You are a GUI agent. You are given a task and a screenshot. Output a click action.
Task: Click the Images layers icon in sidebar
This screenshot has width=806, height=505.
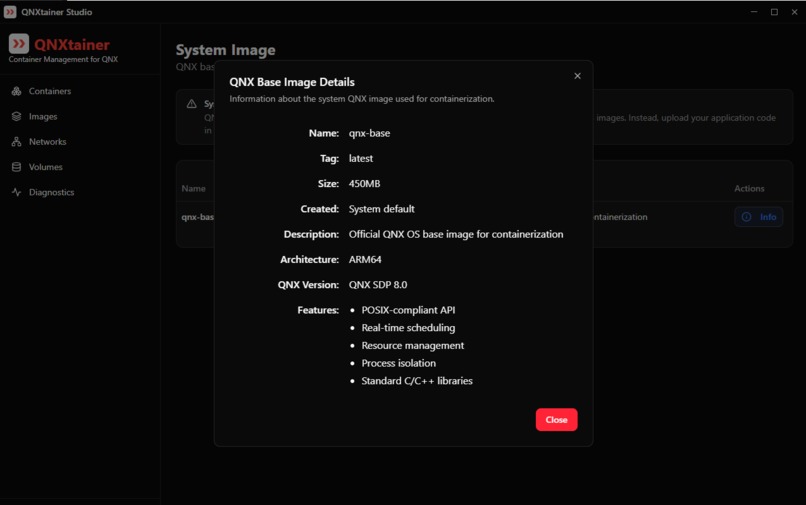point(16,116)
